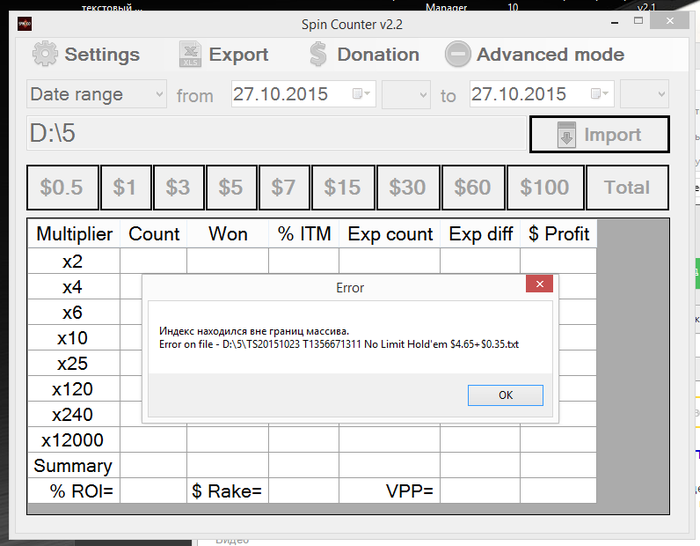Click the Count column header
This screenshot has width=700, height=546.
[154, 234]
